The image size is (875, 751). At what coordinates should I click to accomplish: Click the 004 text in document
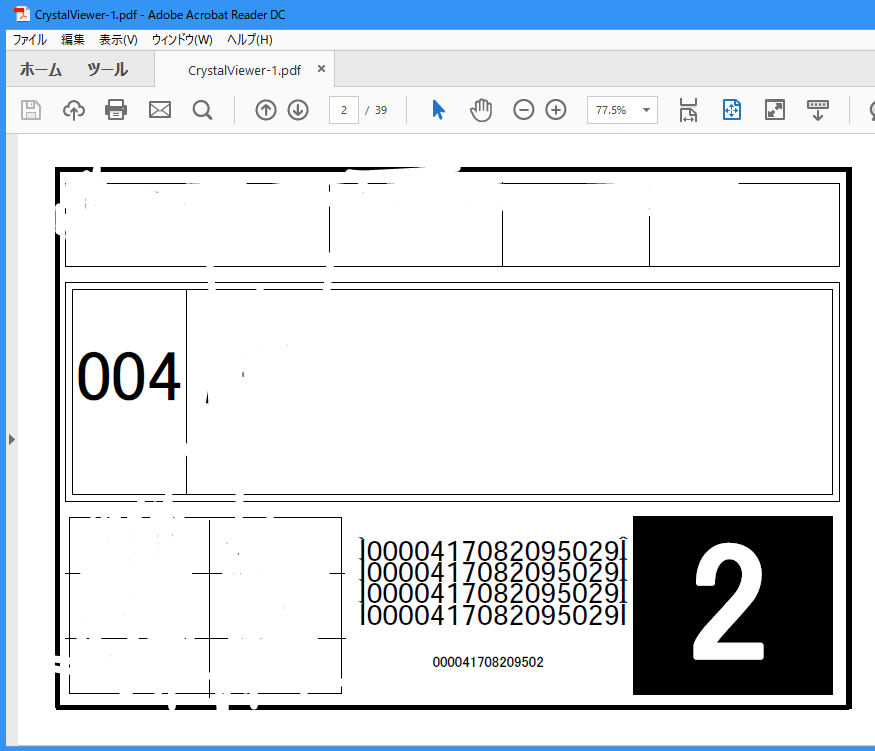[x=129, y=377]
